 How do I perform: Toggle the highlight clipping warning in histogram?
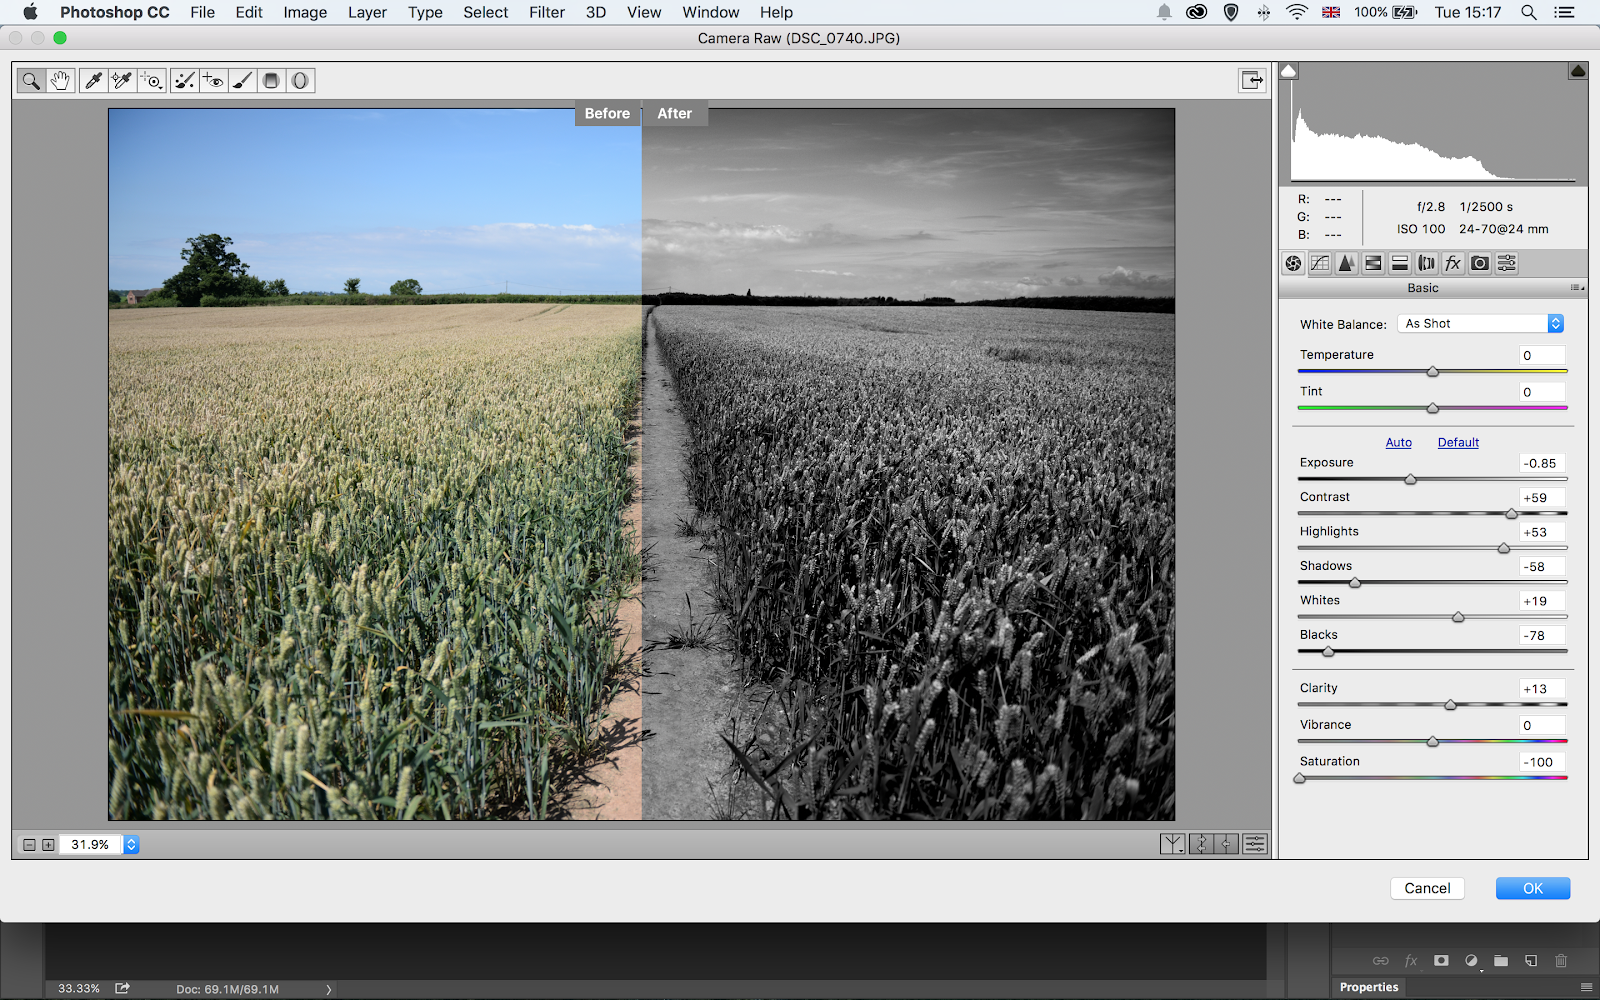tap(1577, 71)
